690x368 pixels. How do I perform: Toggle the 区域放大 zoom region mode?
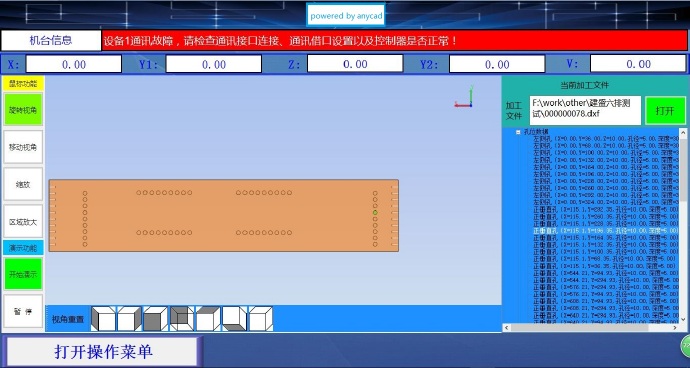click(x=23, y=222)
